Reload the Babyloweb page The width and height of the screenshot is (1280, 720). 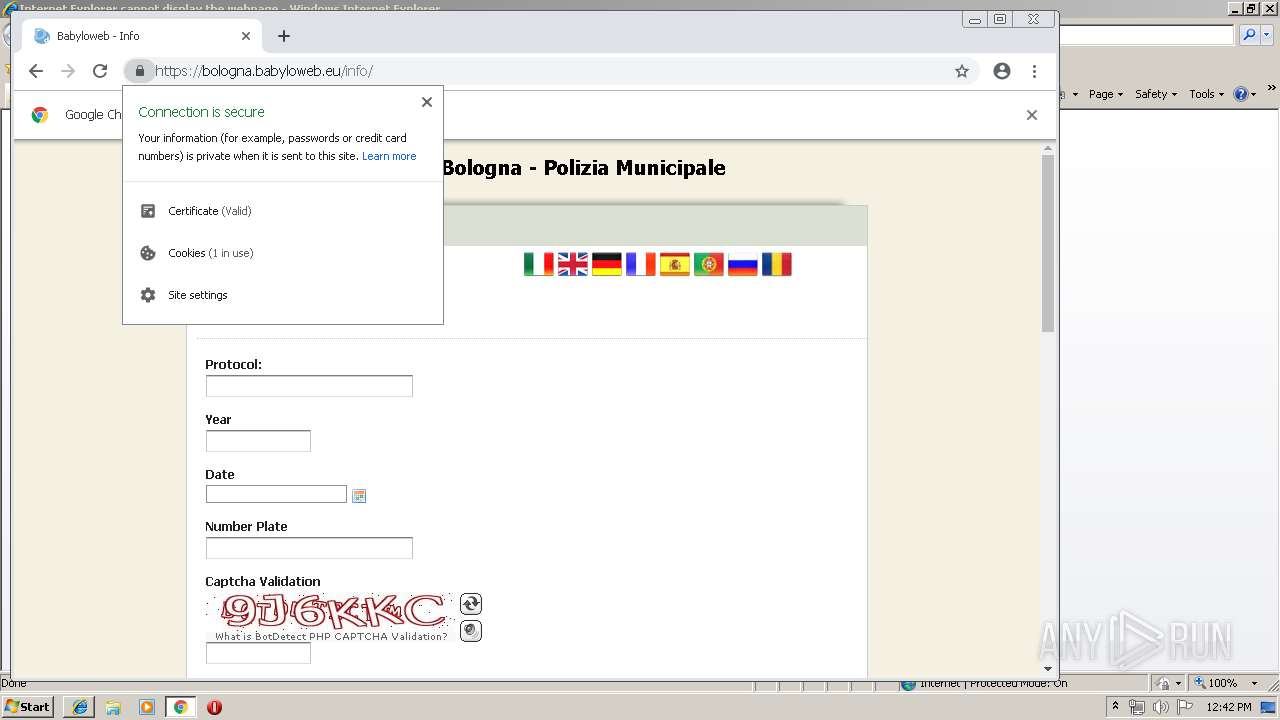pos(100,71)
